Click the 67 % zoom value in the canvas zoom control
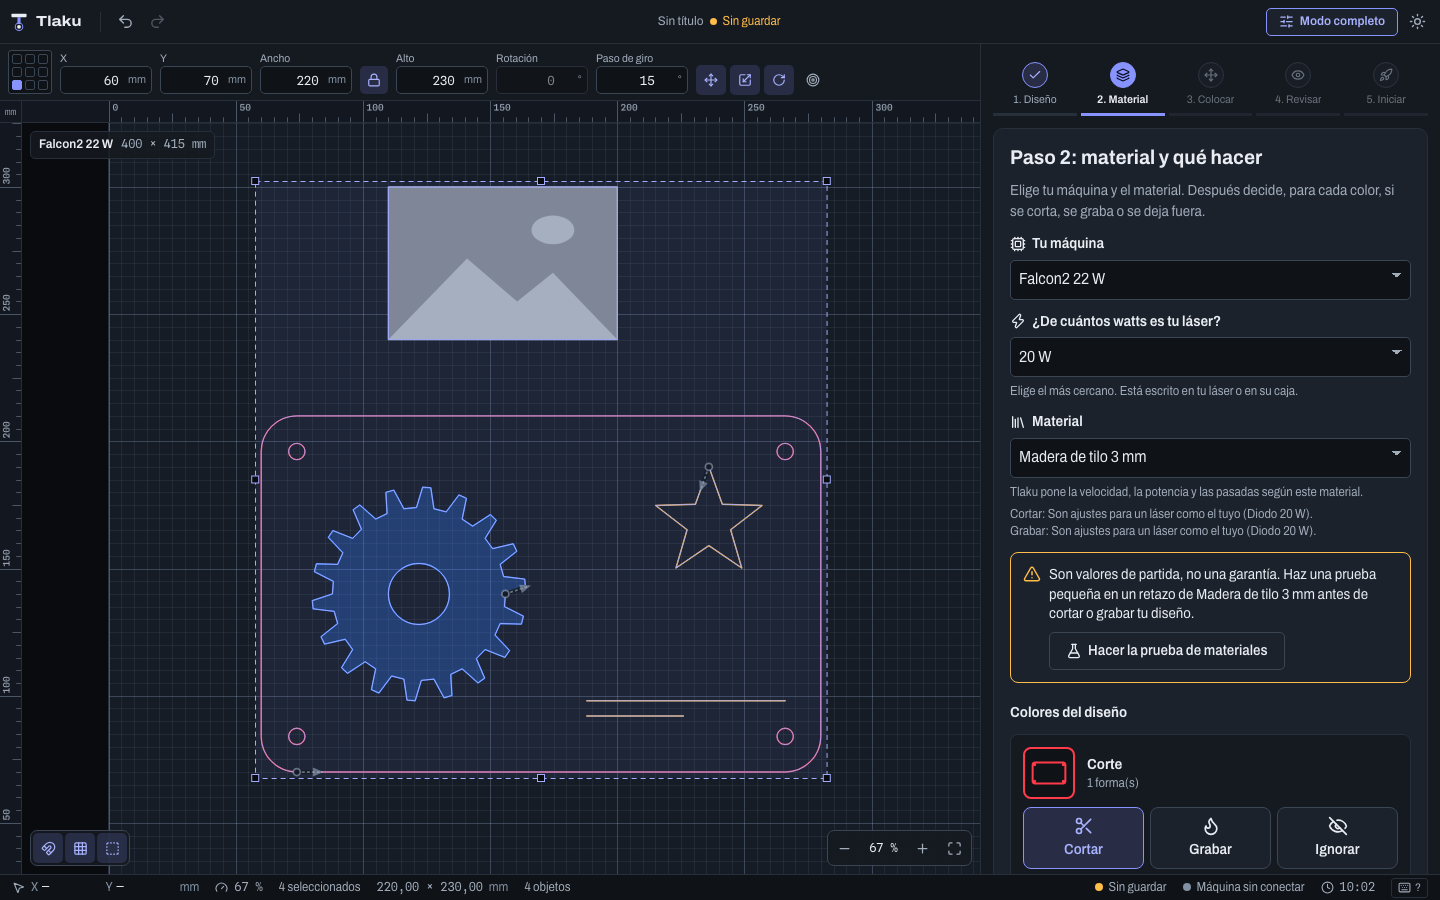This screenshot has height=900, width=1440. pos(884,848)
